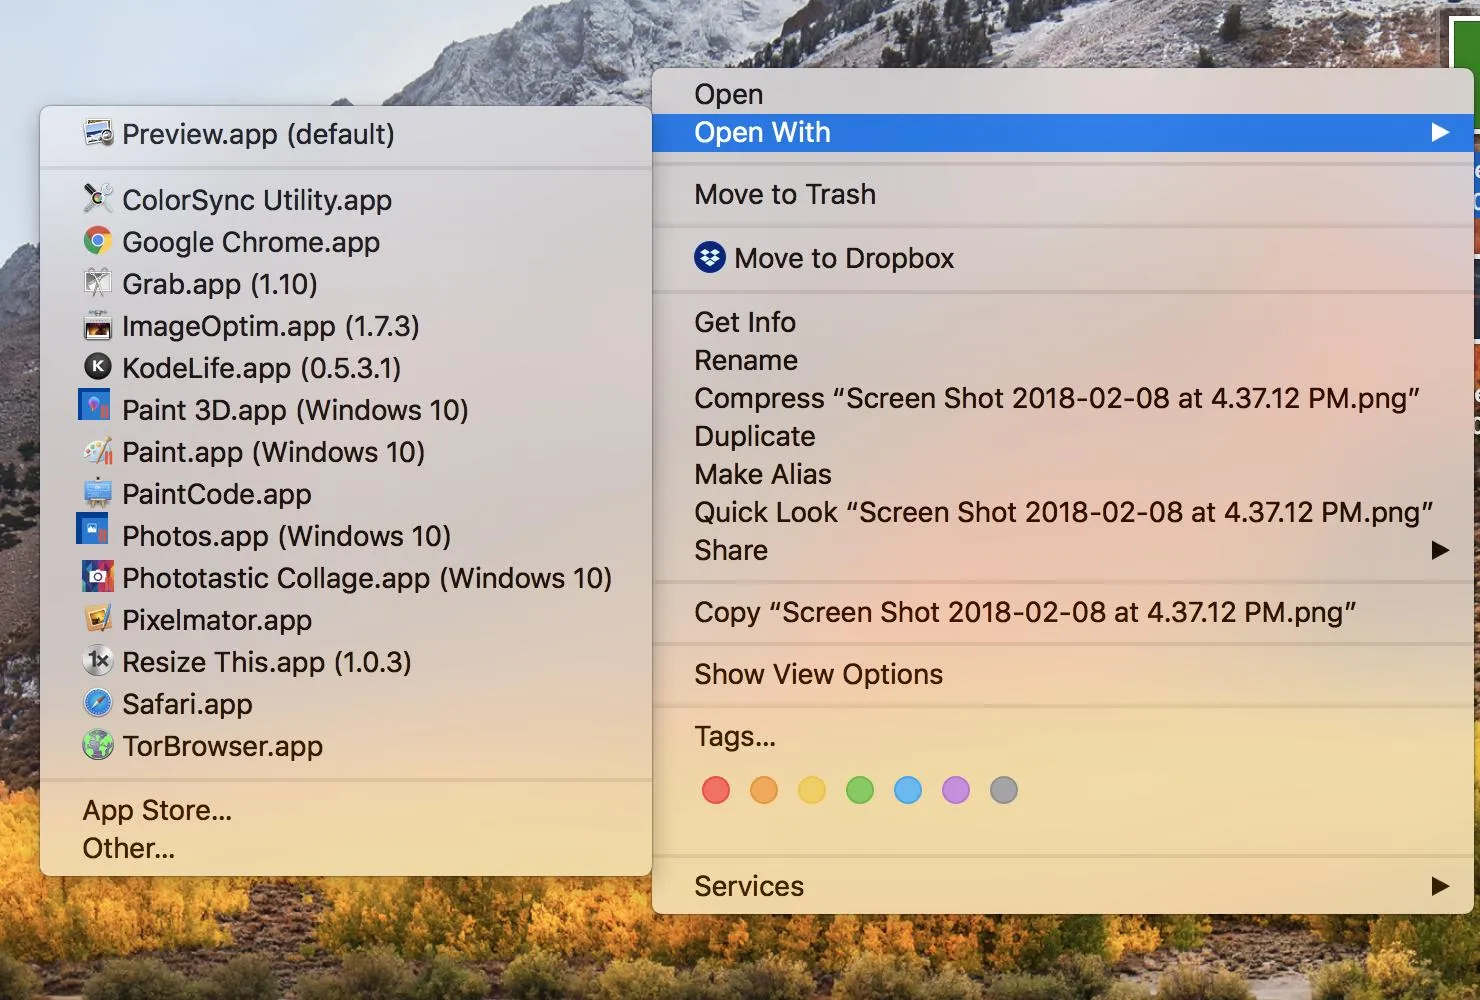Click the Grab app icon
The width and height of the screenshot is (1480, 1000).
pos(98,283)
